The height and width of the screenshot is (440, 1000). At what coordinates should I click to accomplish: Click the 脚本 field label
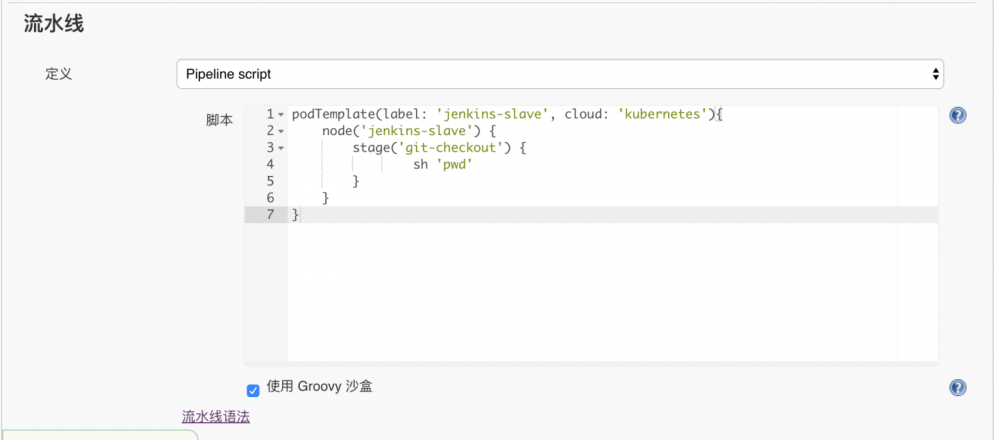point(219,120)
